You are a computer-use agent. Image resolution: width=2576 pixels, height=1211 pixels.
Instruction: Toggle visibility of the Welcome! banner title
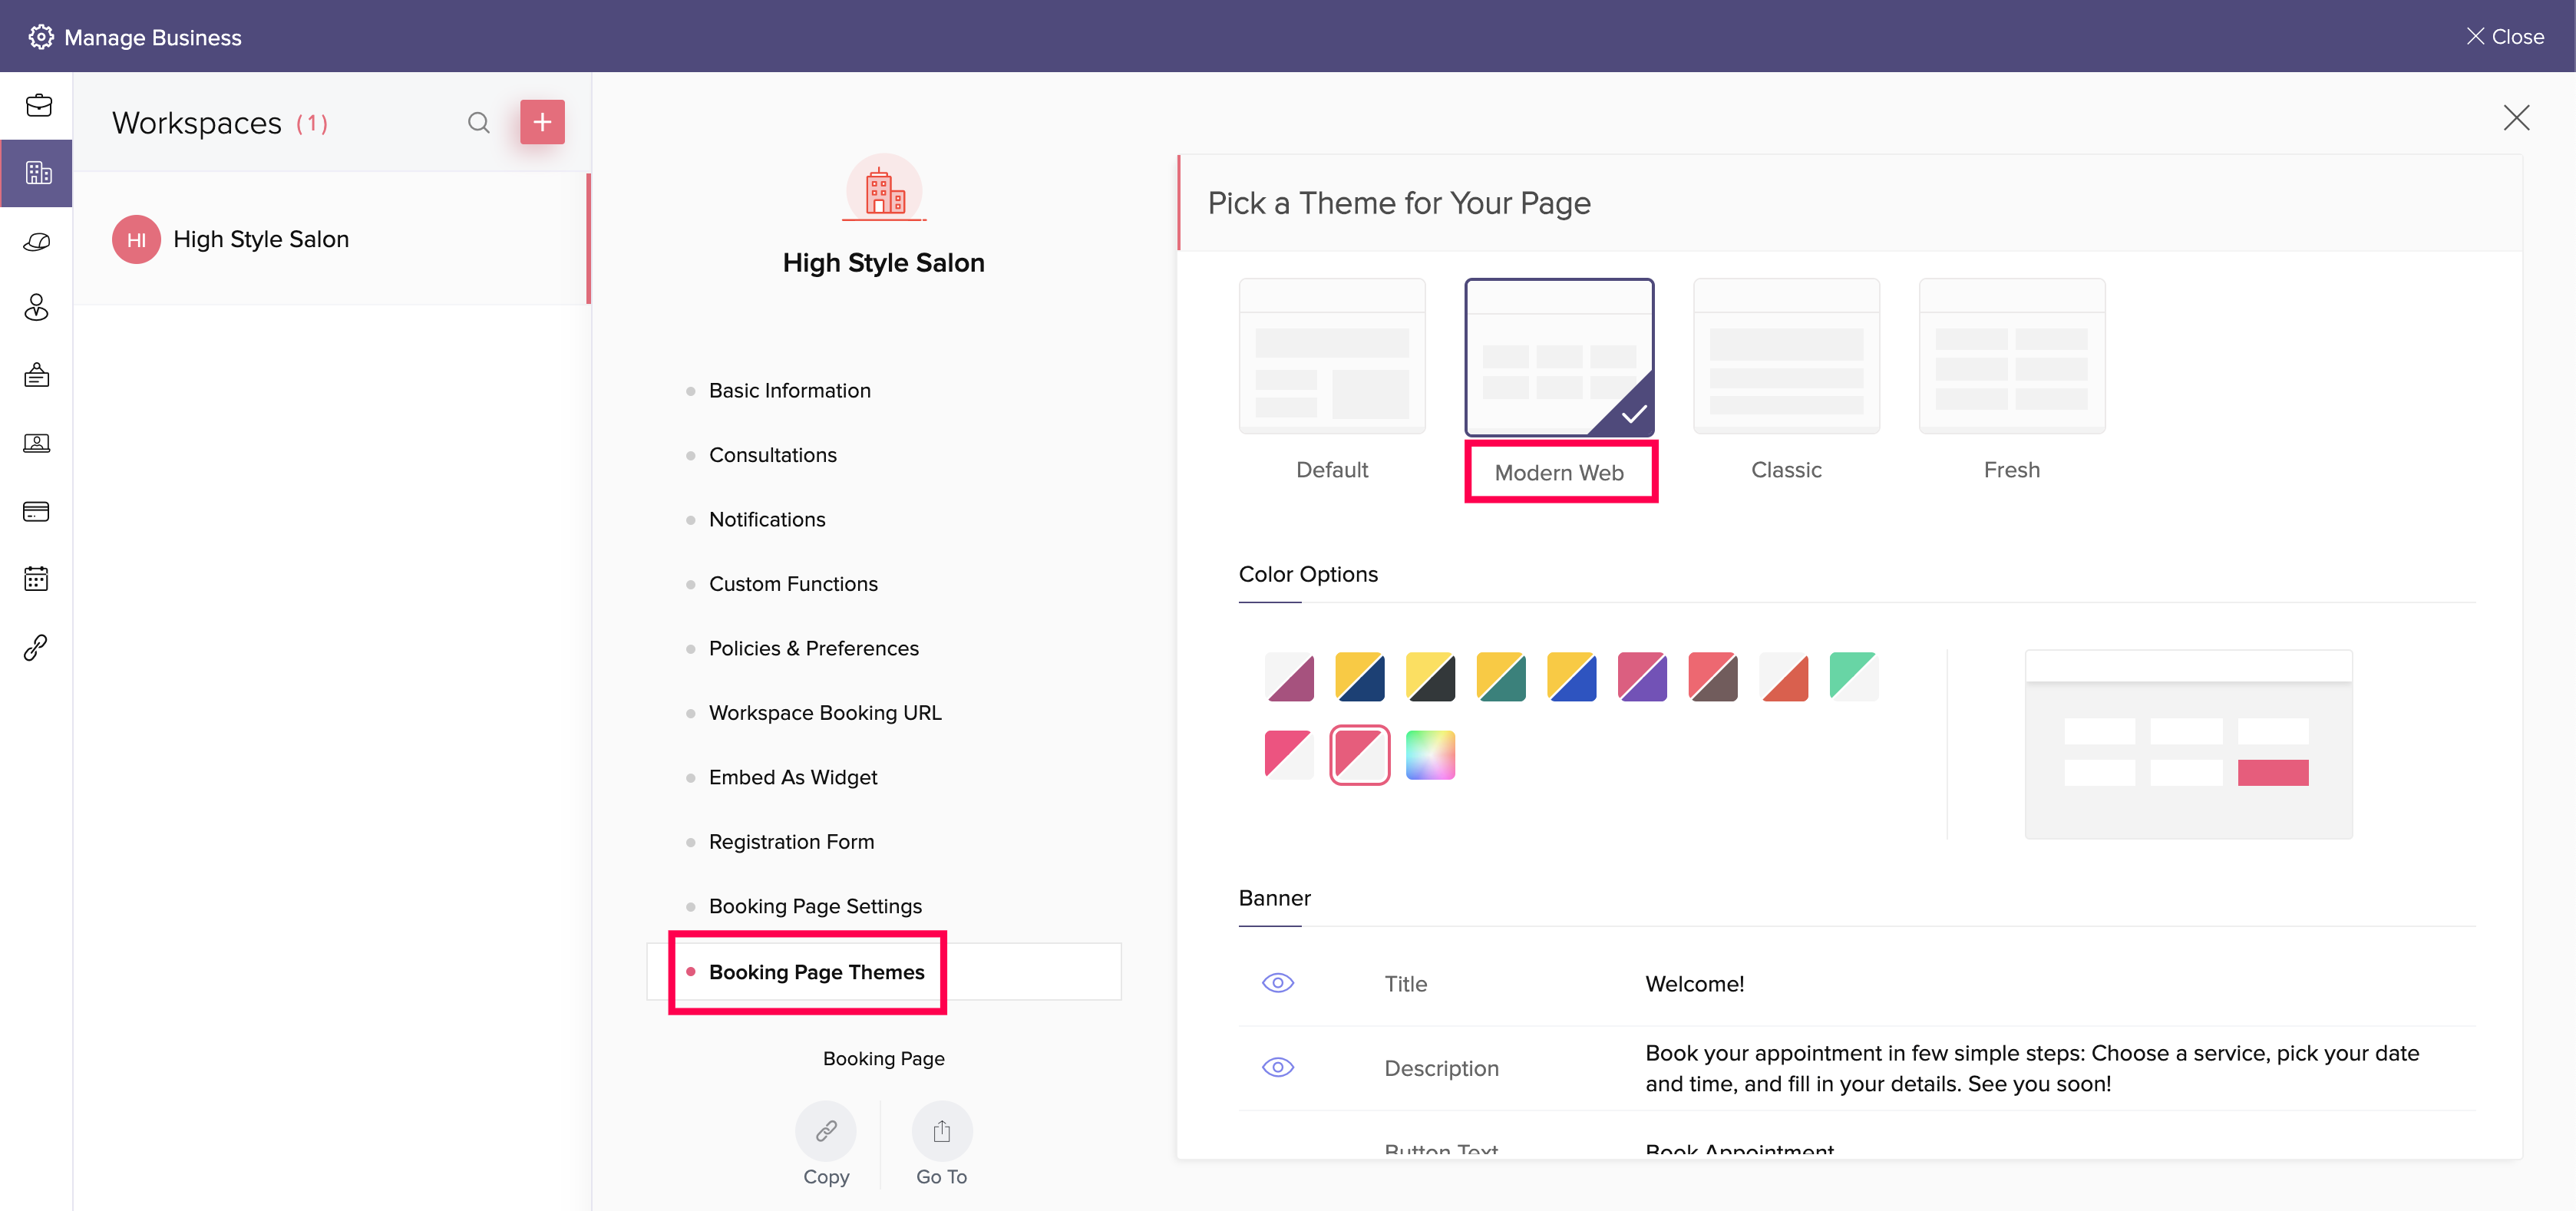1278,983
